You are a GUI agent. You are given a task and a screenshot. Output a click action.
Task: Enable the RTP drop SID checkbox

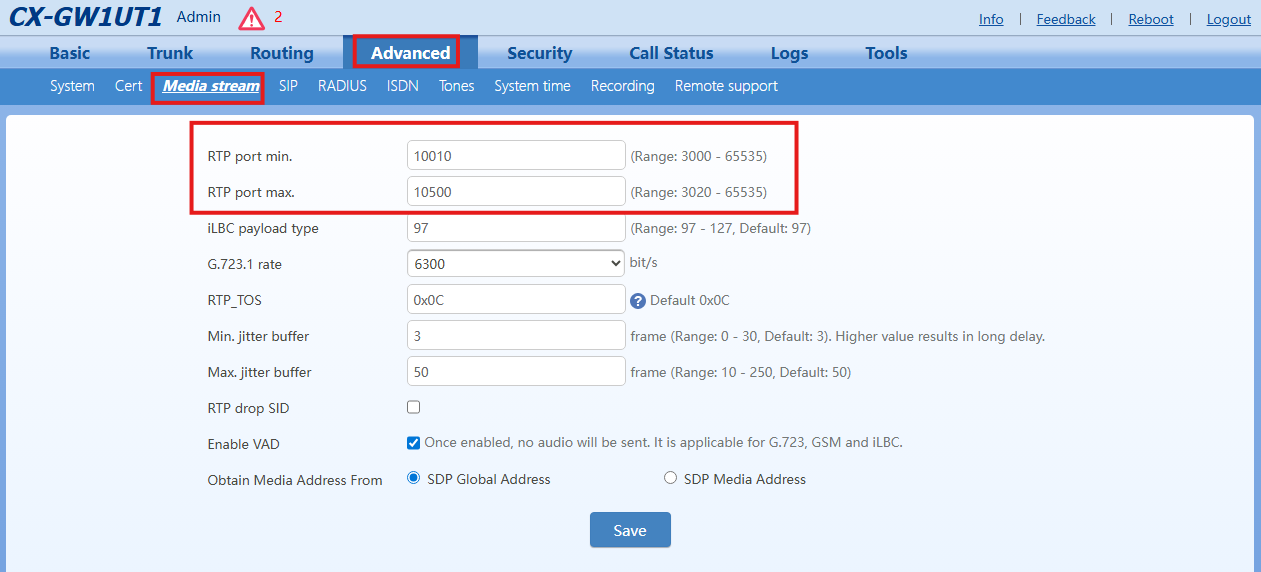(x=414, y=407)
